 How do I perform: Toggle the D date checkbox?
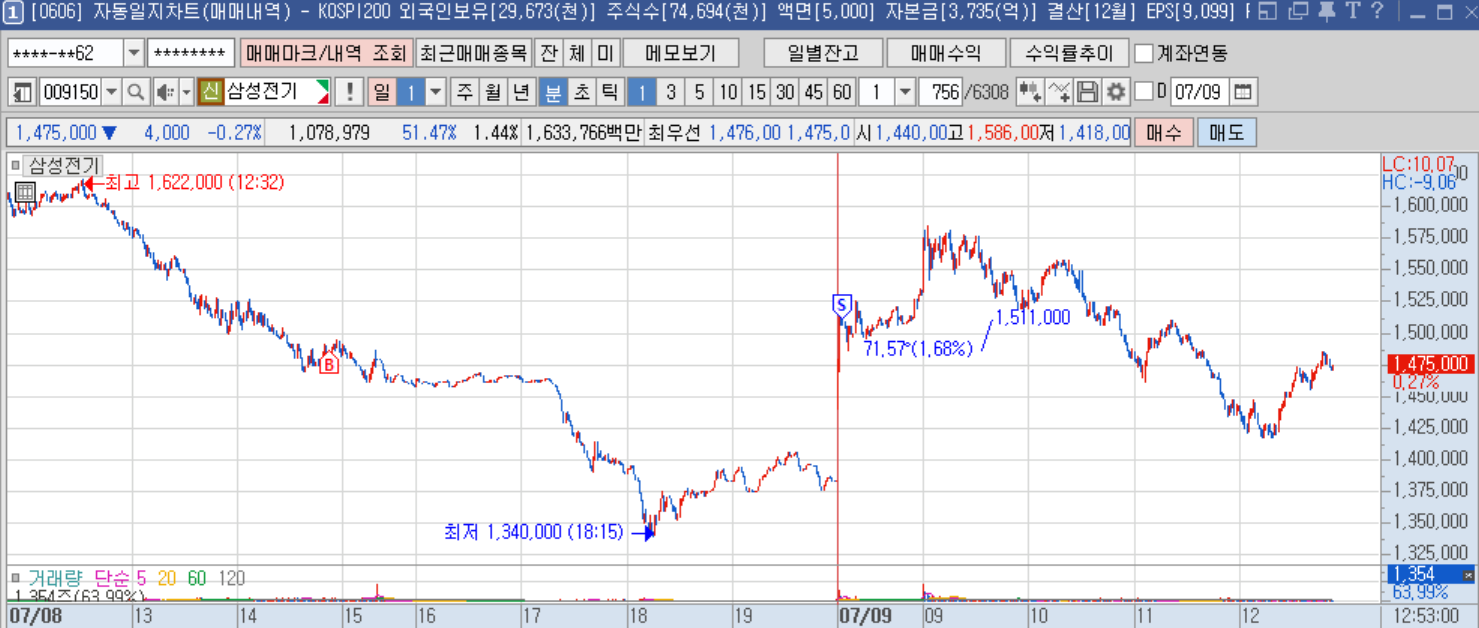(x=1144, y=93)
